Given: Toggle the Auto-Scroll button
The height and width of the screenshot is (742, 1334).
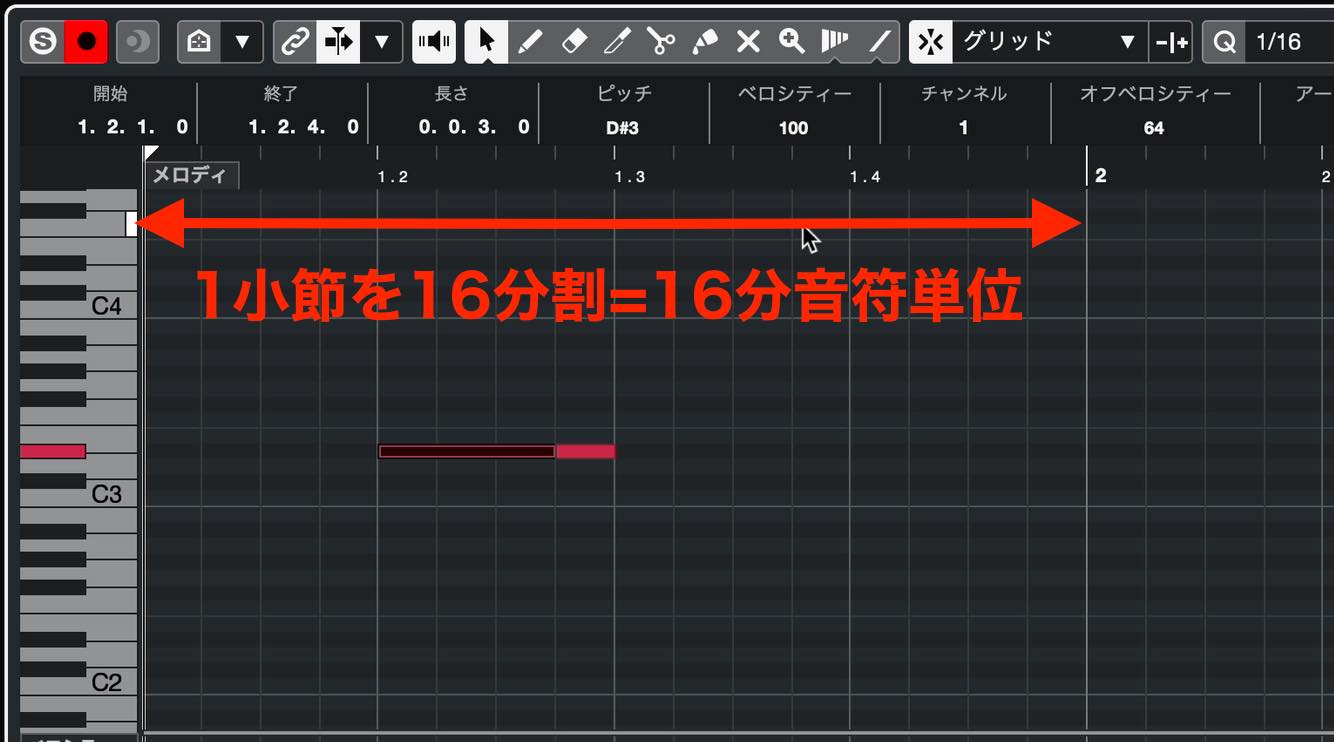Looking at the screenshot, I should (x=338, y=42).
